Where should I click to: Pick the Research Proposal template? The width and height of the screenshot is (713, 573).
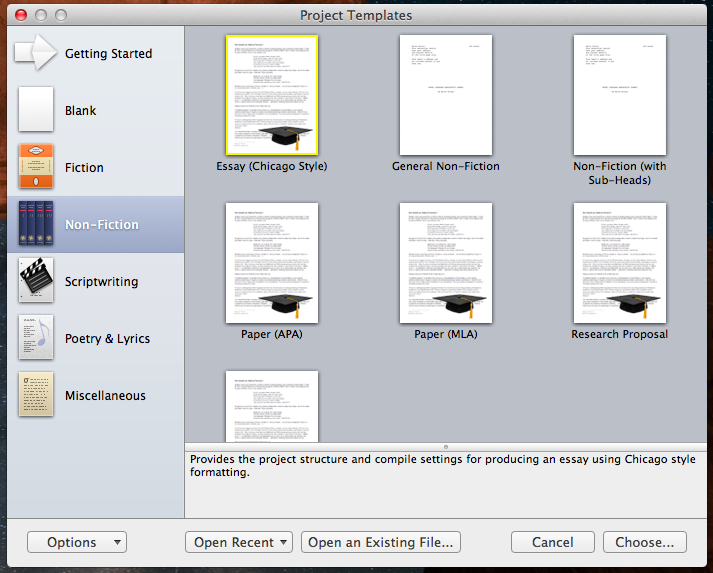coord(620,263)
